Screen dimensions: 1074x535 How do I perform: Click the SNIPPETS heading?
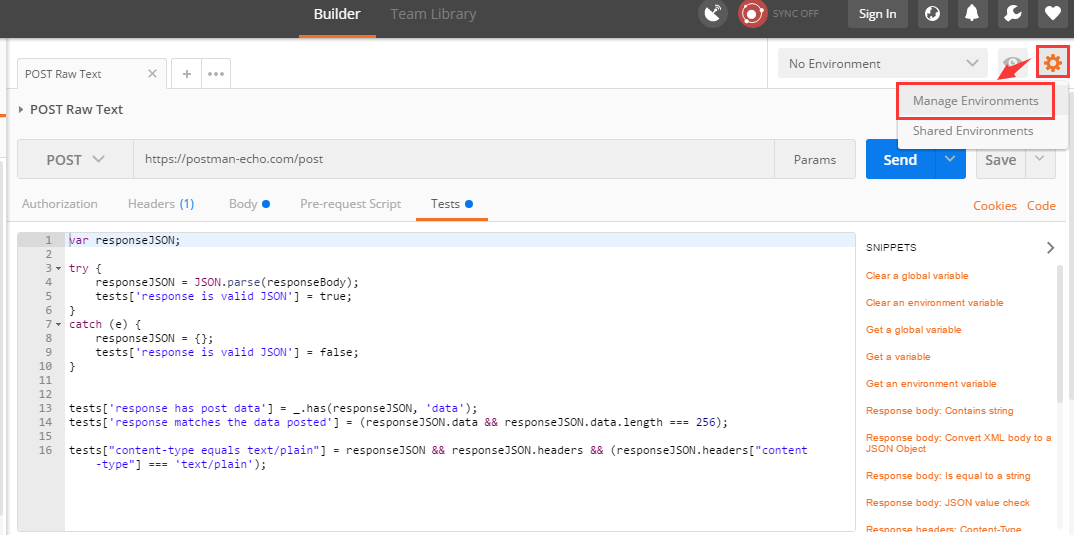[891, 247]
